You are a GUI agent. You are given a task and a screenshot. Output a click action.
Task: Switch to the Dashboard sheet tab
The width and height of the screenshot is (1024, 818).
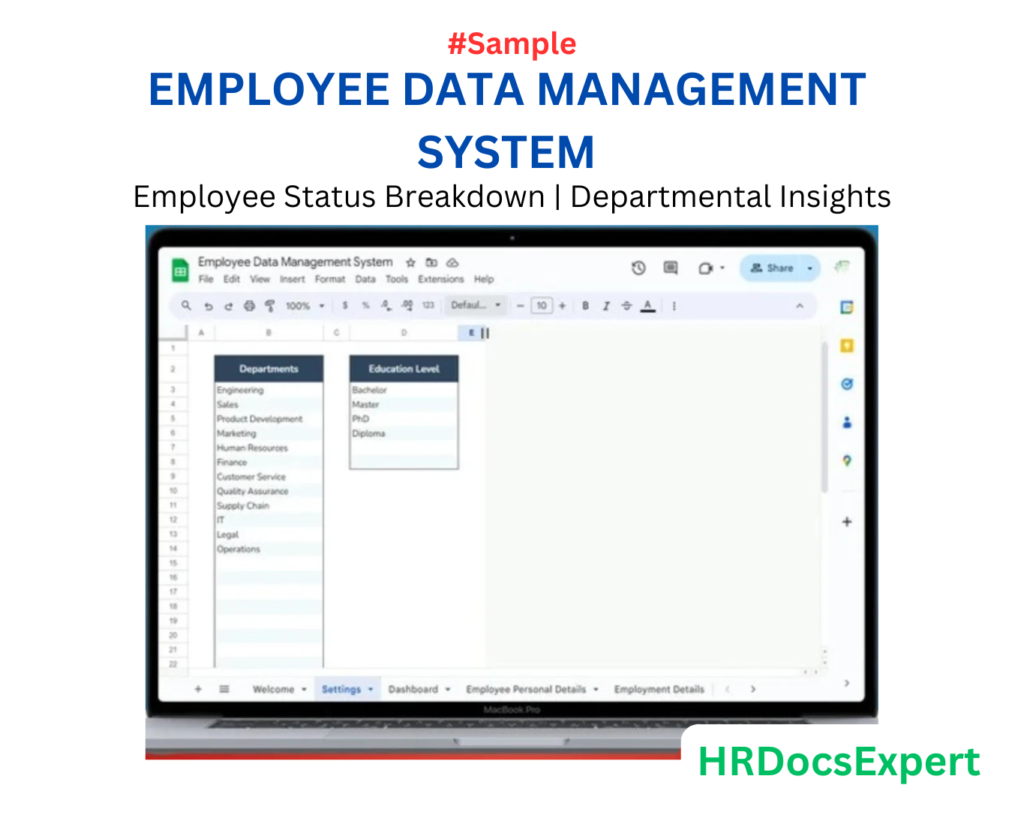point(414,689)
